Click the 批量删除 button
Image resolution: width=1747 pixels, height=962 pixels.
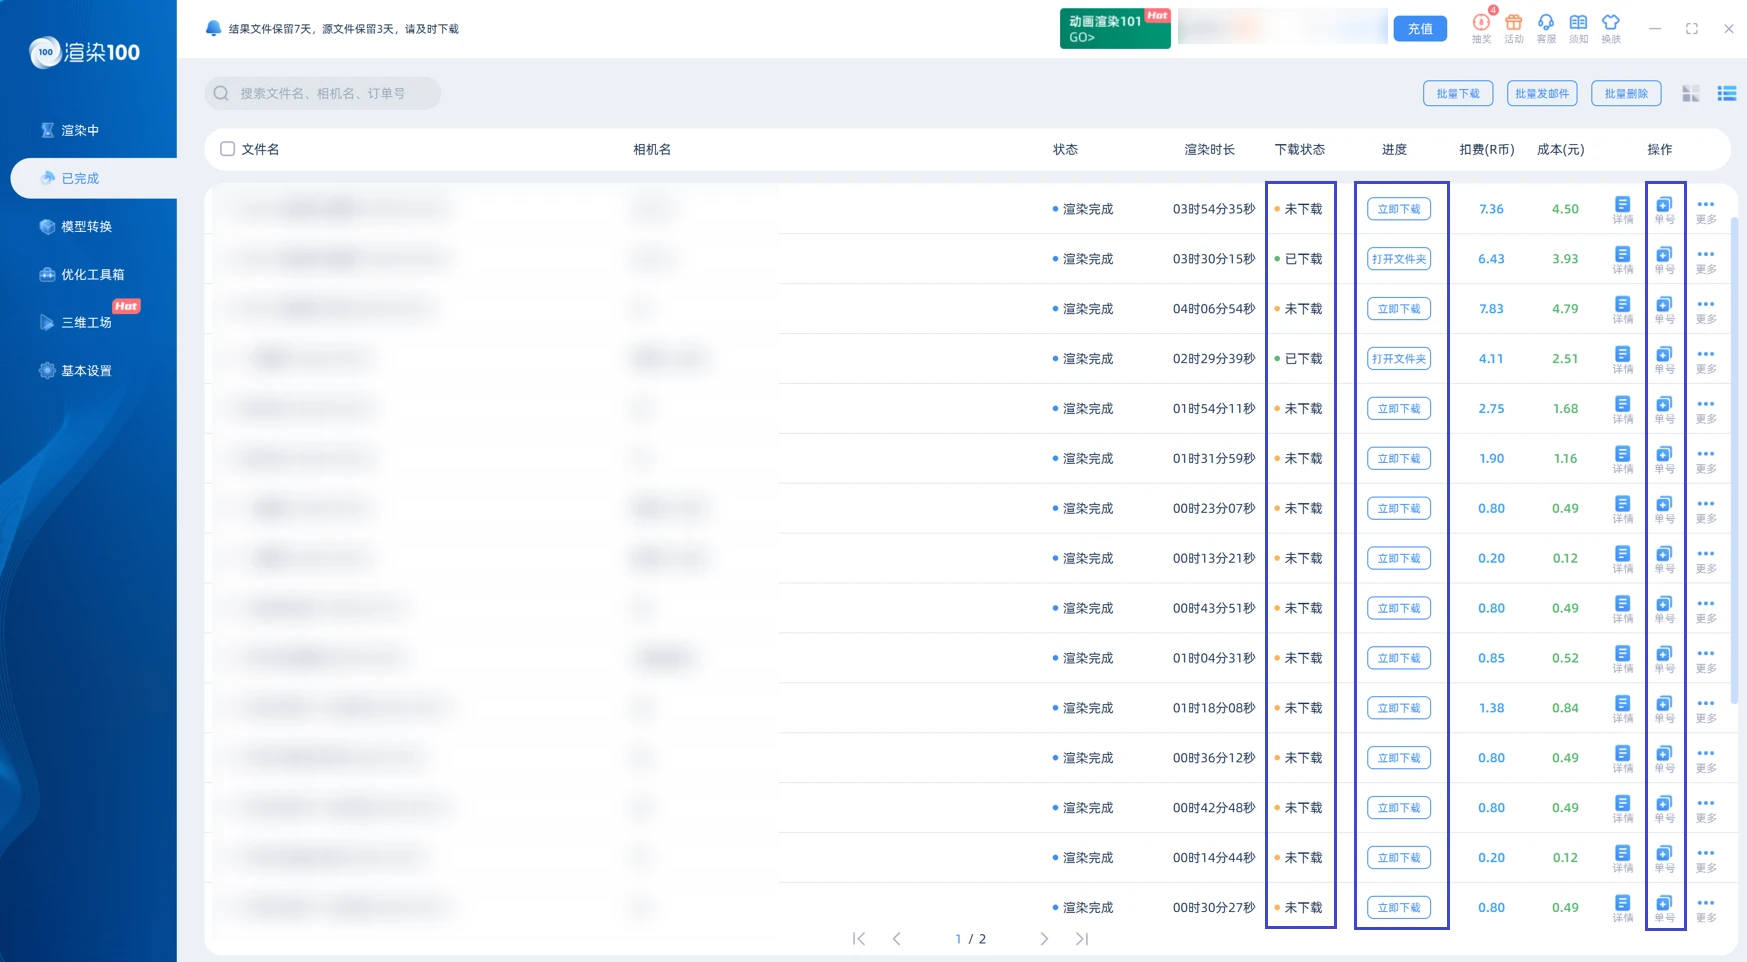(1626, 93)
